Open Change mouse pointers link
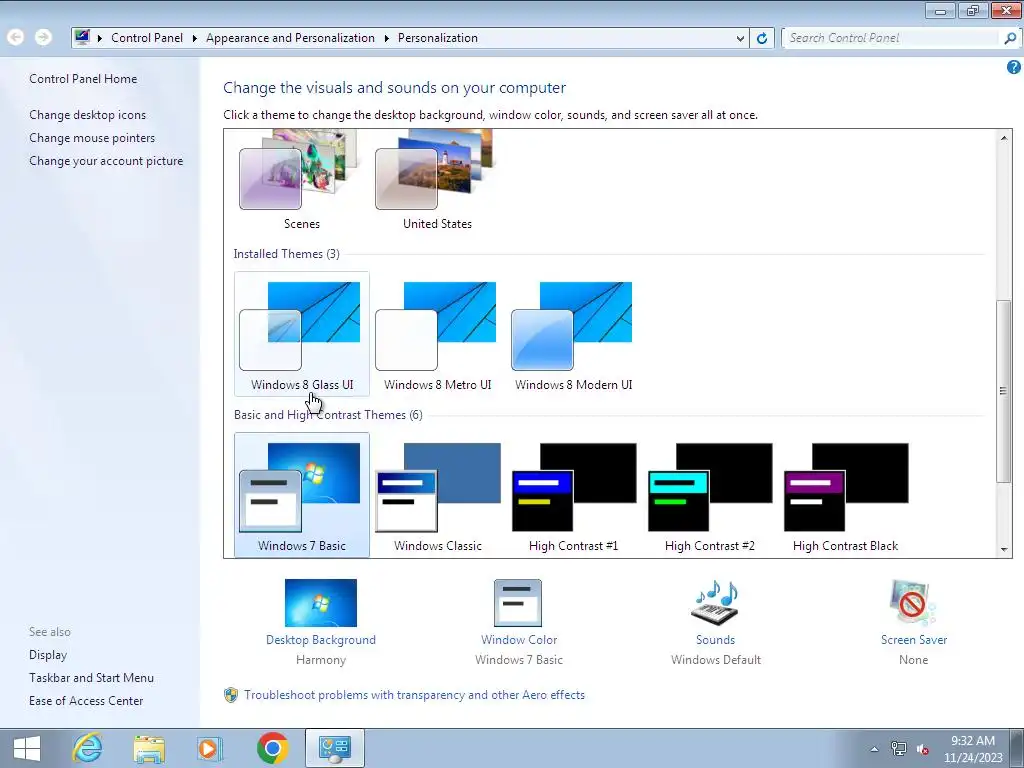 [92, 138]
